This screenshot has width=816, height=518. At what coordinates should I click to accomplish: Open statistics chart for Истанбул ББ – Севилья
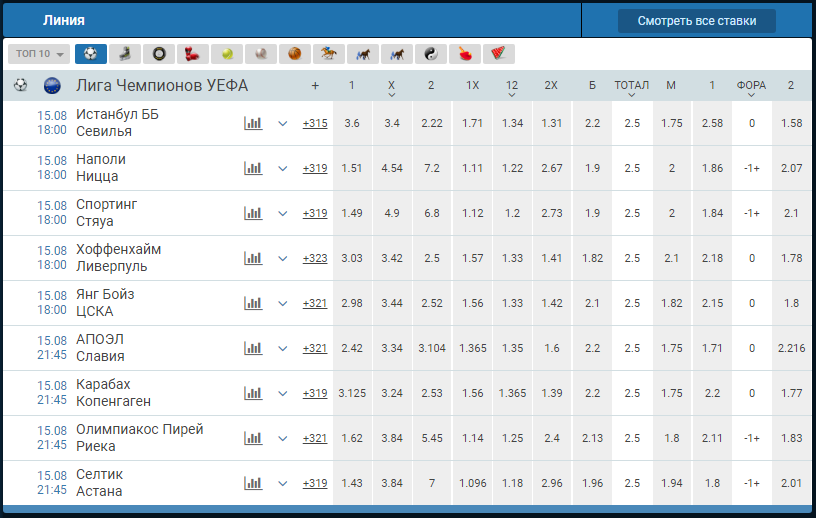pos(253,123)
